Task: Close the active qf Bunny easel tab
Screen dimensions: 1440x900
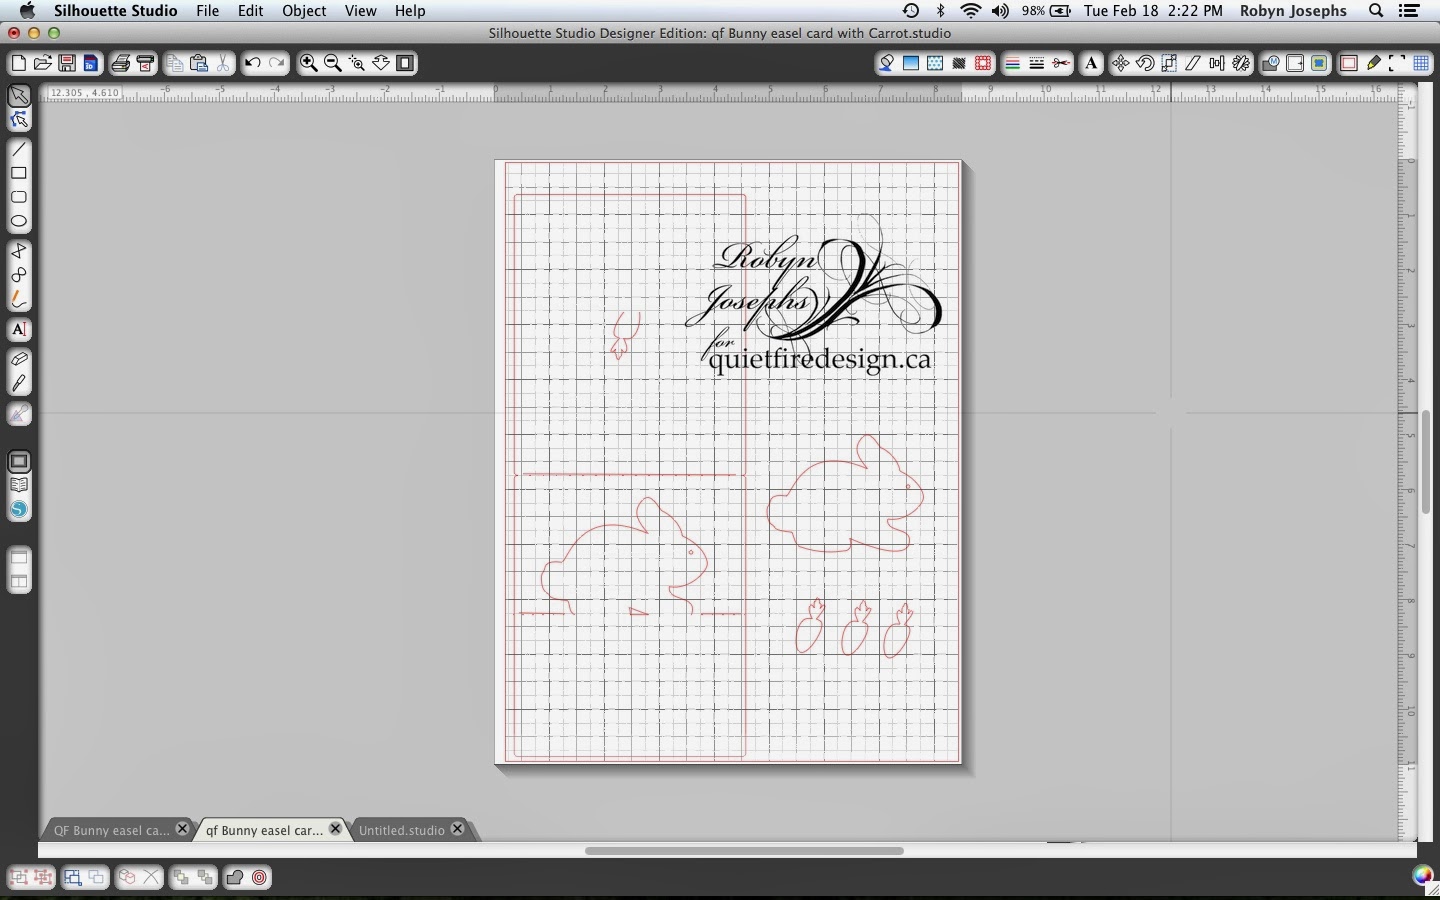Action: 336,829
